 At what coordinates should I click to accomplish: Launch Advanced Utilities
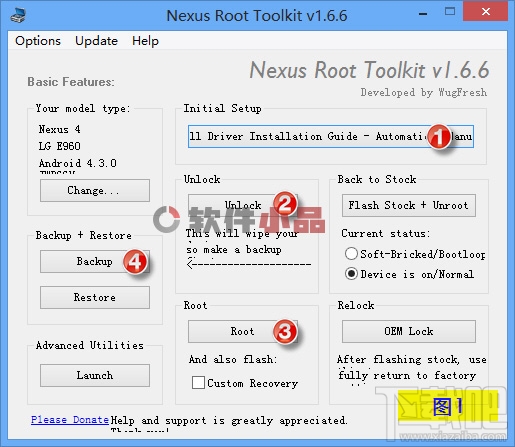[x=95, y=375]
